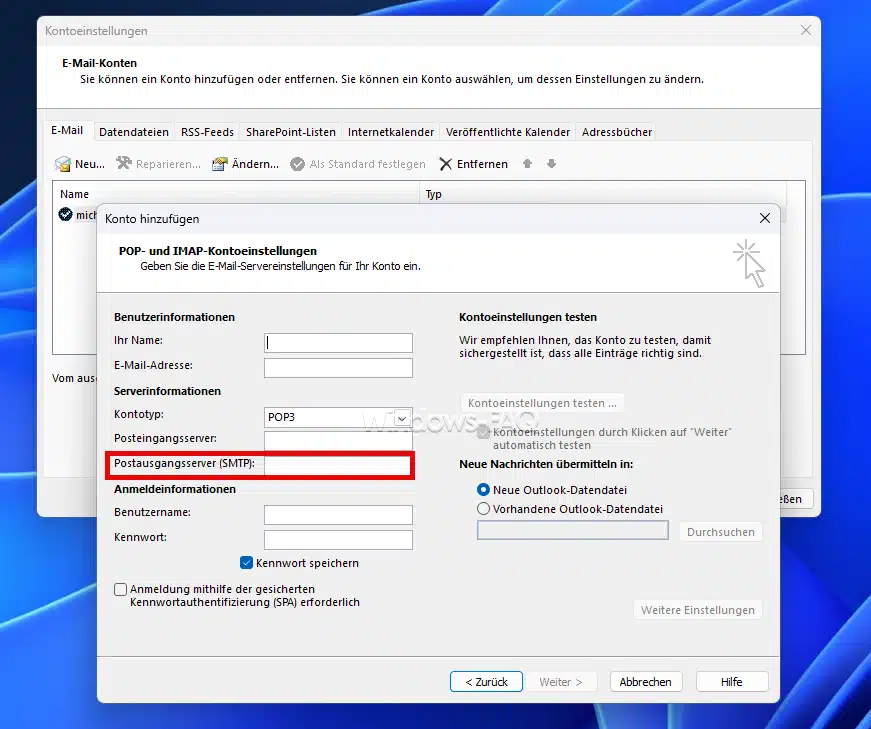Click the Ihr Name text field
This screenshot has width=871, height=729.
point(338,342)
